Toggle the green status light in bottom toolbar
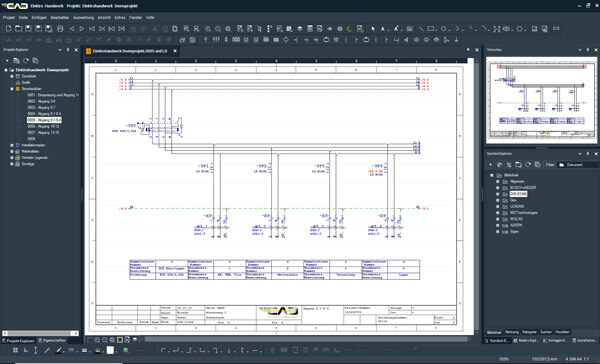This screenshot has height=364, width=600. (x=126, y=350)
